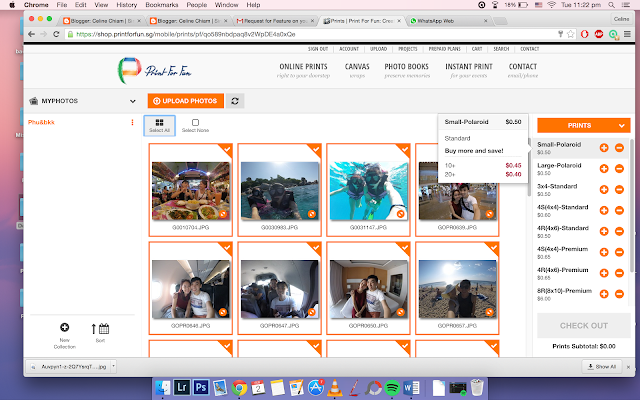Remove one Large-Polaroid print with minus icon
The image size is (640, 400).
coord(619,169)
